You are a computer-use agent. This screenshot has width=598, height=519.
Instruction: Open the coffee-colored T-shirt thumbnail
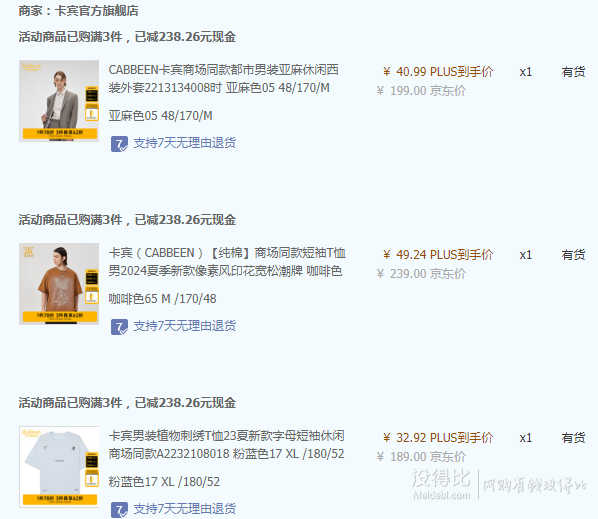tap(59, 284)
